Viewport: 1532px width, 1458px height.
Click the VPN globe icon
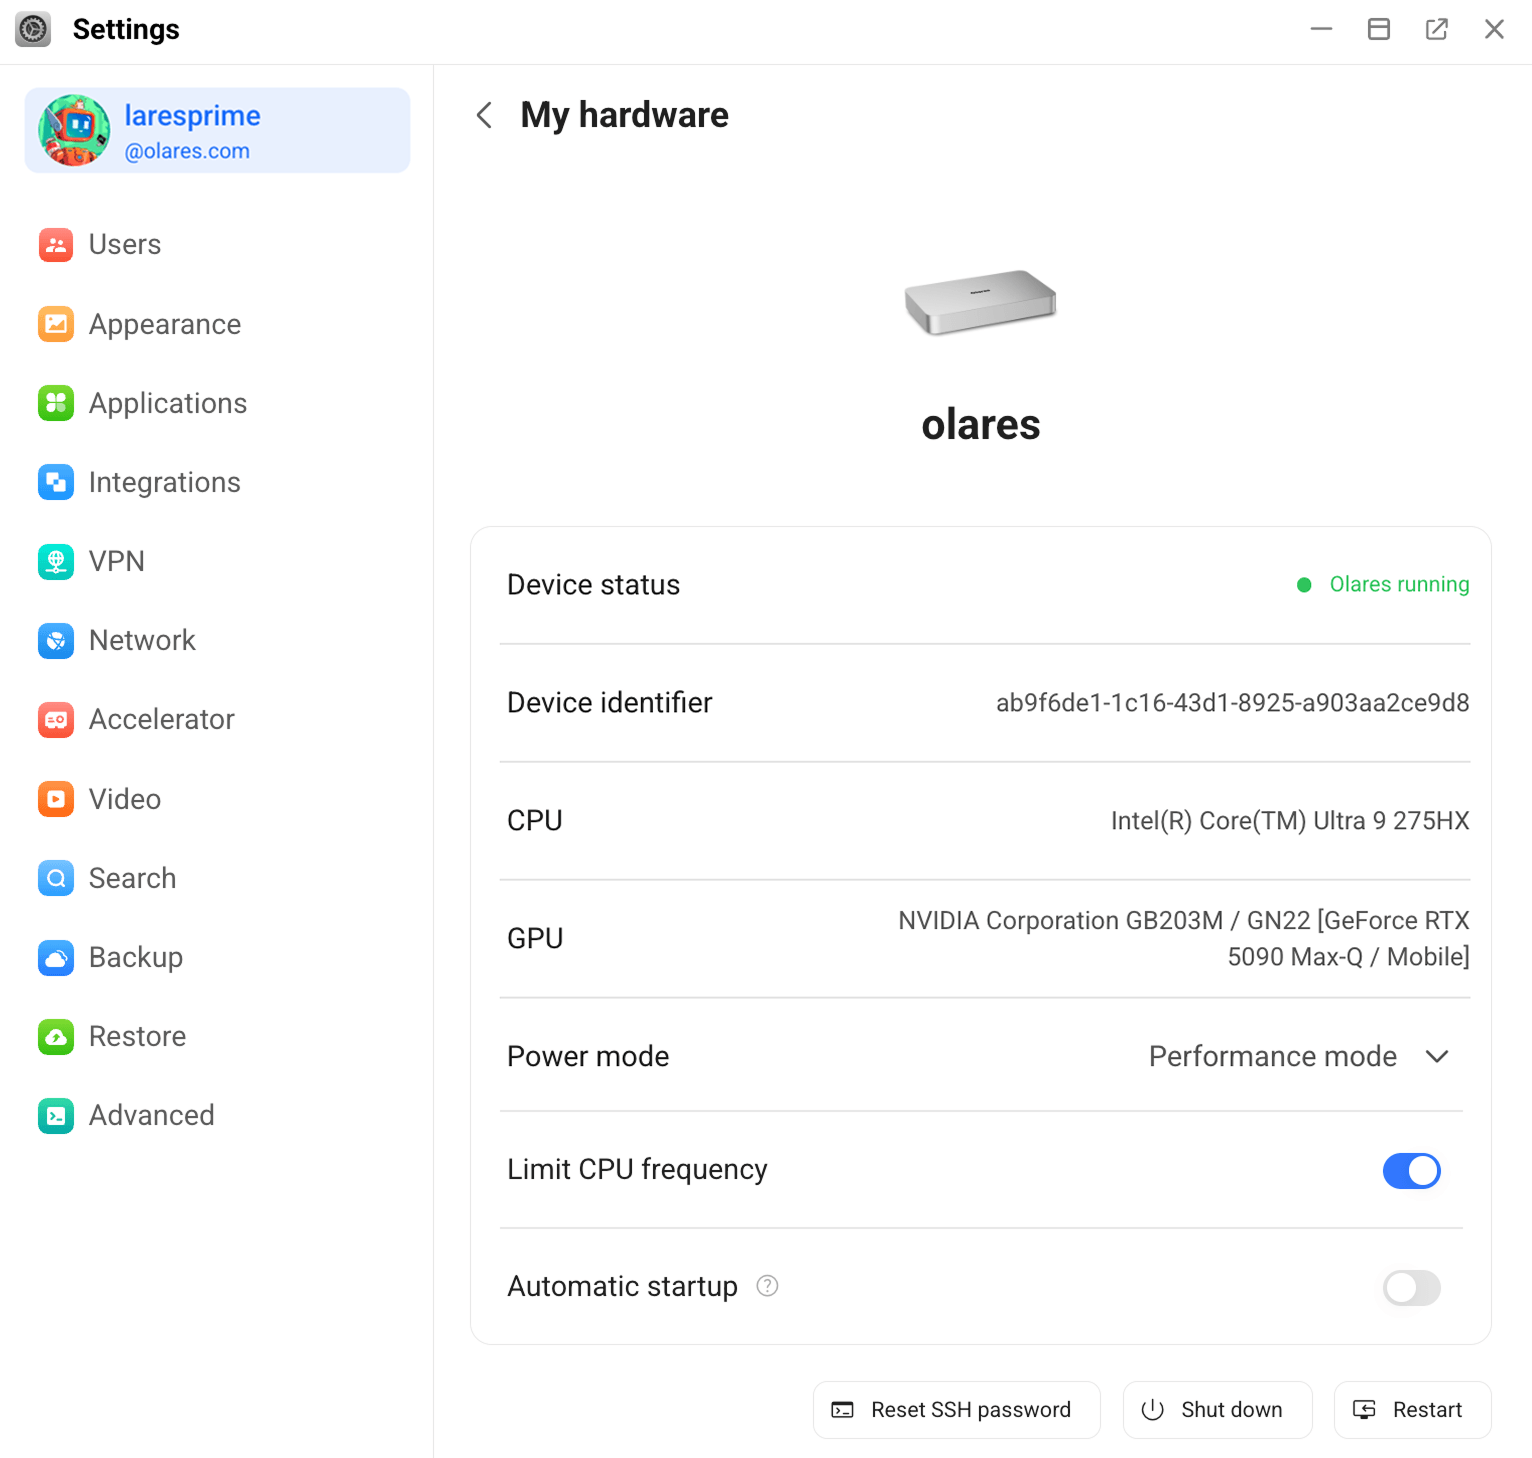click(56, 561)
